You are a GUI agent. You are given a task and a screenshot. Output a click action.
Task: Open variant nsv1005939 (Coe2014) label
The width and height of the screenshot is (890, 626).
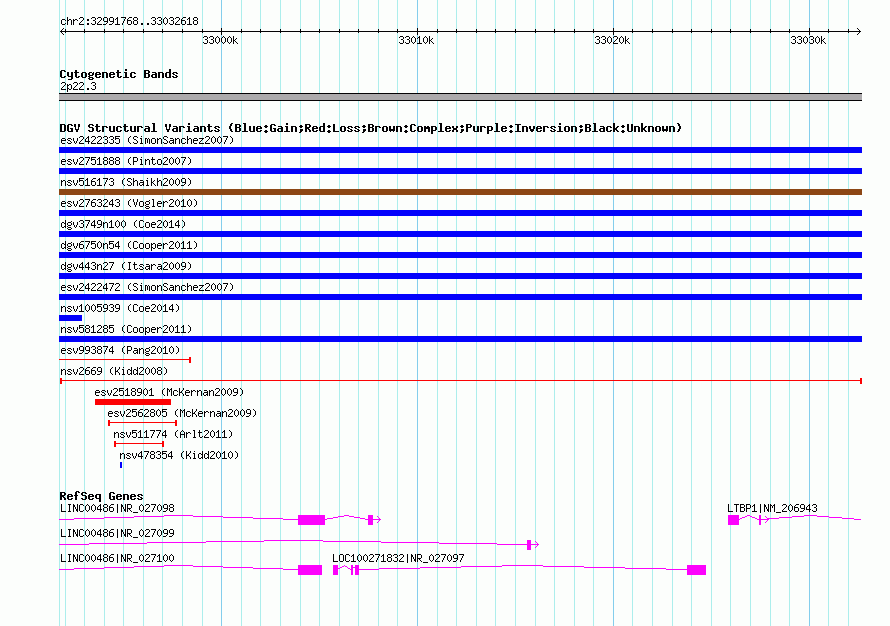pyautogui.click(x=120, y=308)
